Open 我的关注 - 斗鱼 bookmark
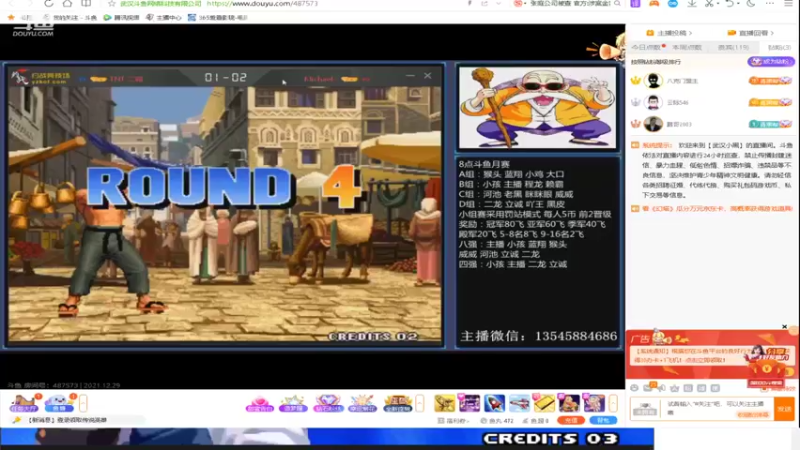Viewport: 800px width, 450px height. tap(70, 17)
